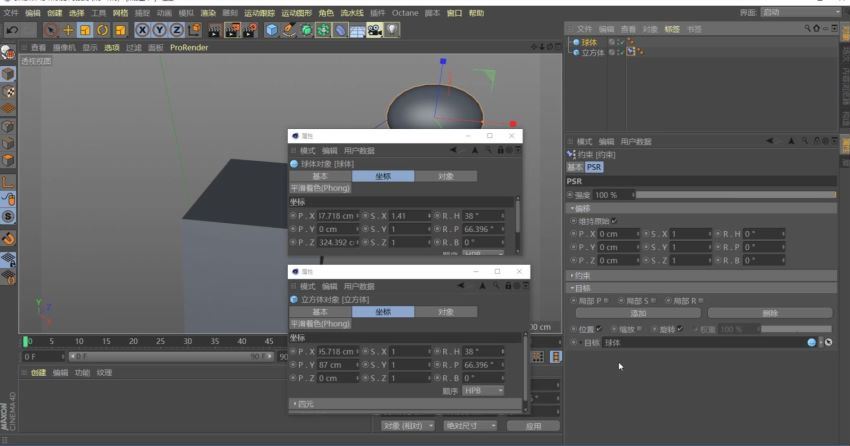Open the small arrow menu beside target field
Screen dimensions: 850x446
(x=820, y=342)
